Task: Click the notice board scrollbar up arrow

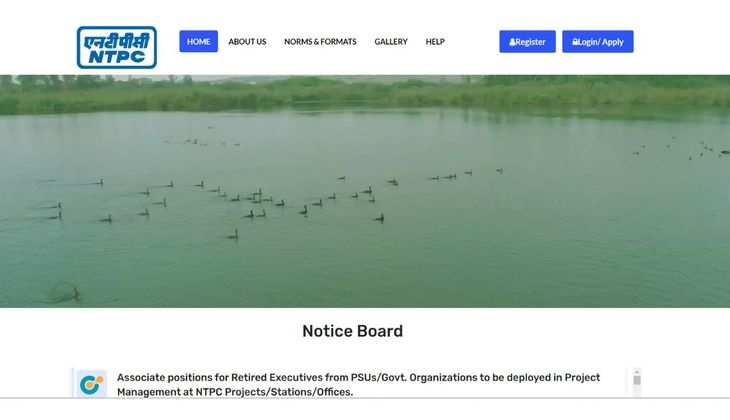Action: pyautogui.click(x=637, y=372)
